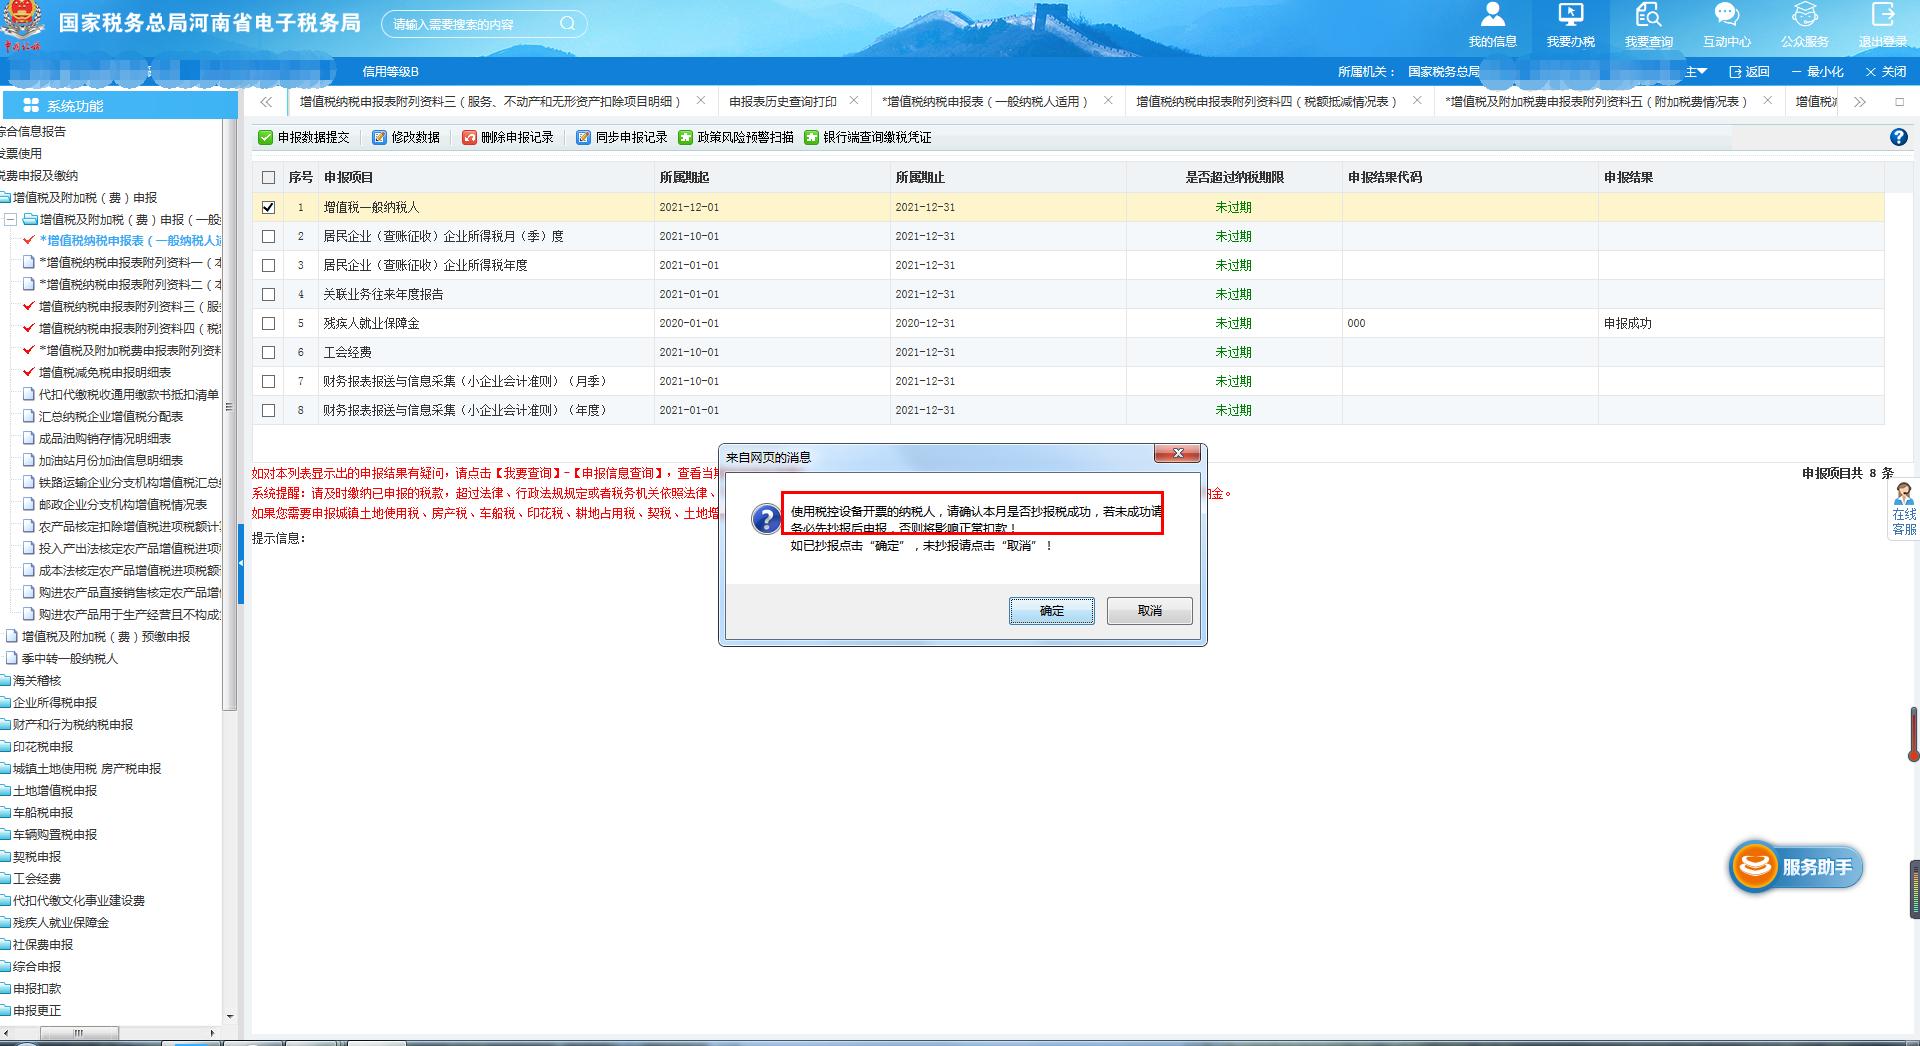Screen dimensions: 1920x1046
Task: Switch to 附列资料四（税额抵减情况表） tab
Action: point(1266,101)
